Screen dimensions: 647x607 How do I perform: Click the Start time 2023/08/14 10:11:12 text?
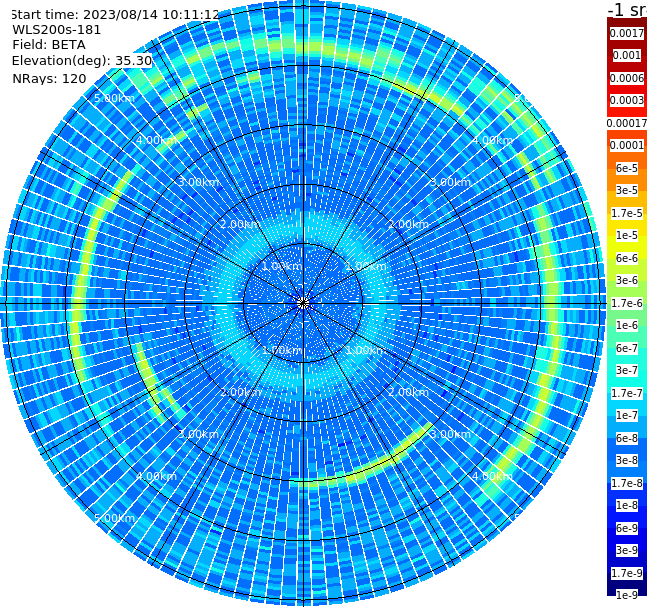click(115, 15)
